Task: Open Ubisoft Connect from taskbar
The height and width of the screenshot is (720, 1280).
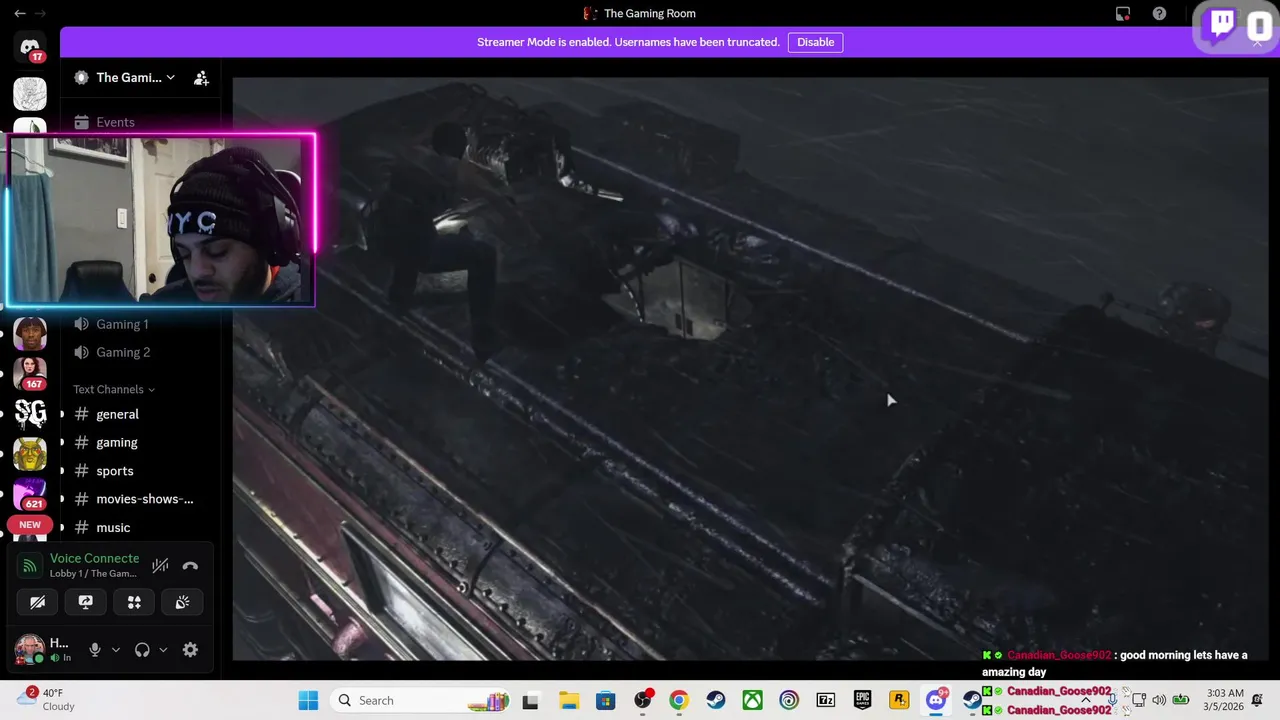Action: pyautogui.click(x=789, y=700)
